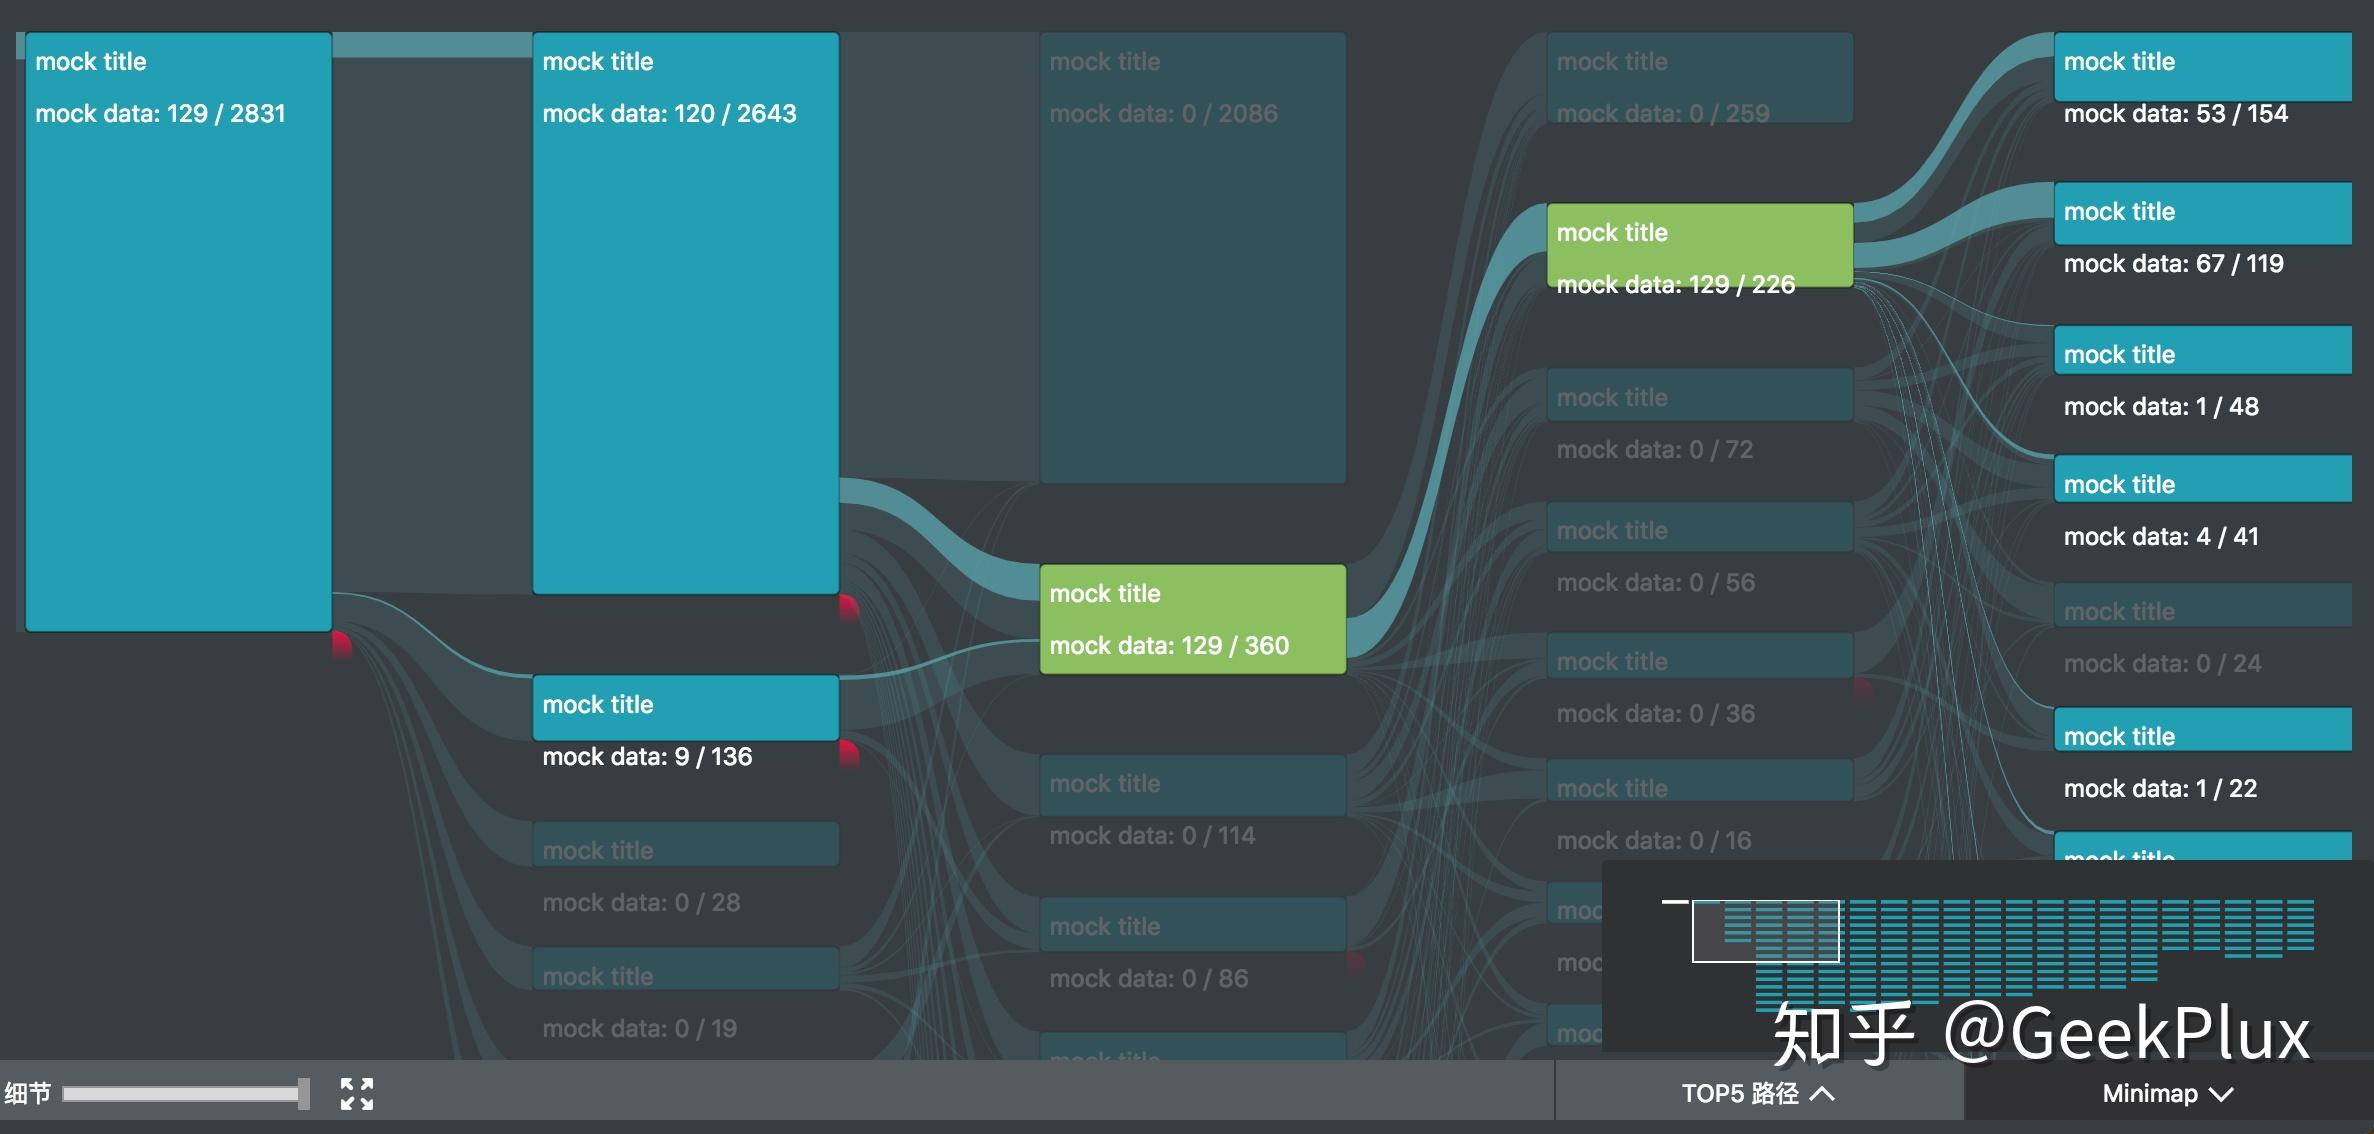The width and height of the screenshot is (2374, 1134).
Task: Adjust the 细节 detail slider handle
Action: coord(303,1093)
